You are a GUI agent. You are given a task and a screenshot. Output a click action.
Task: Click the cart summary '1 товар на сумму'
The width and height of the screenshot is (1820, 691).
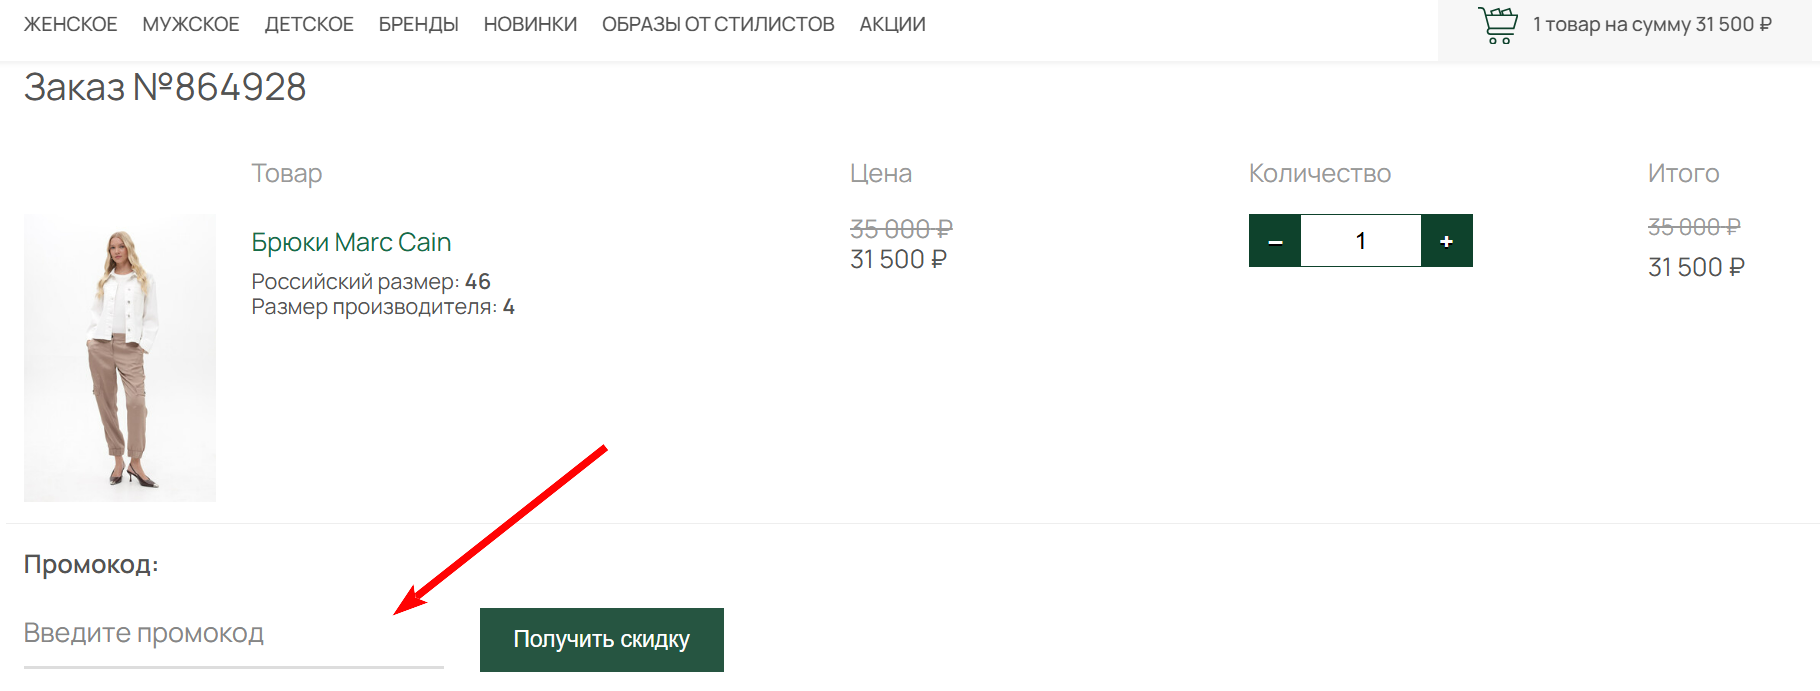[1652, 24]
